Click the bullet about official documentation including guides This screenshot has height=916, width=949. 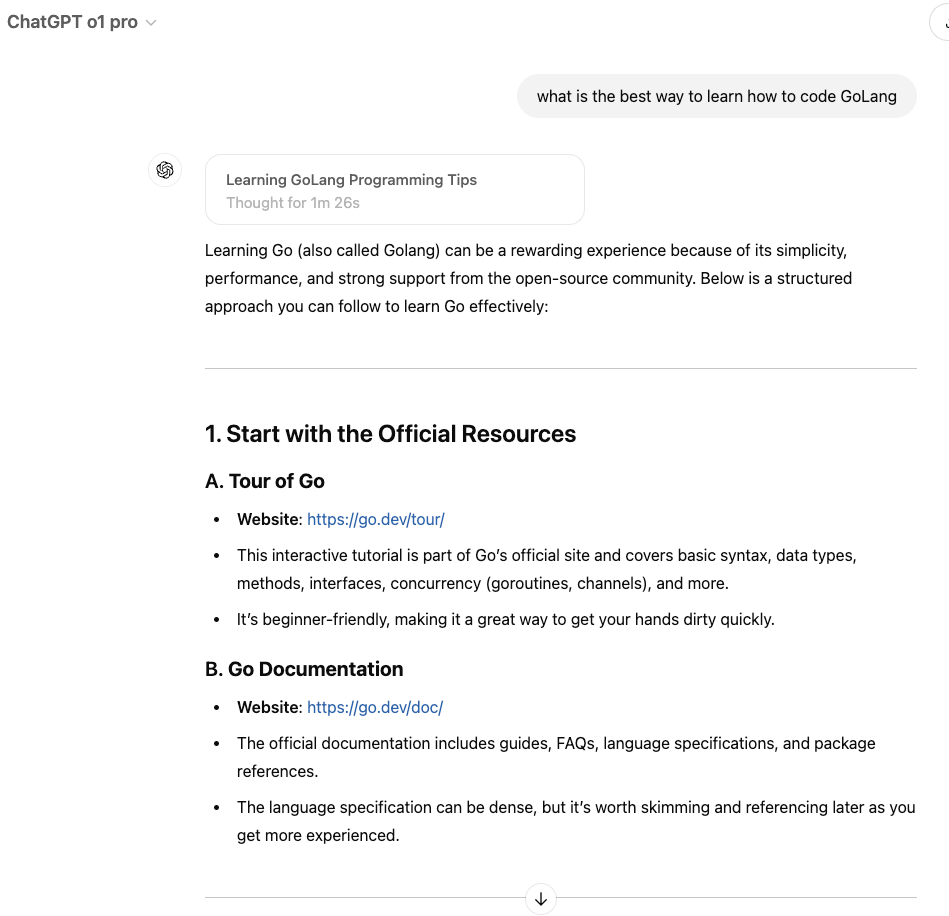(x=556, y=757)
